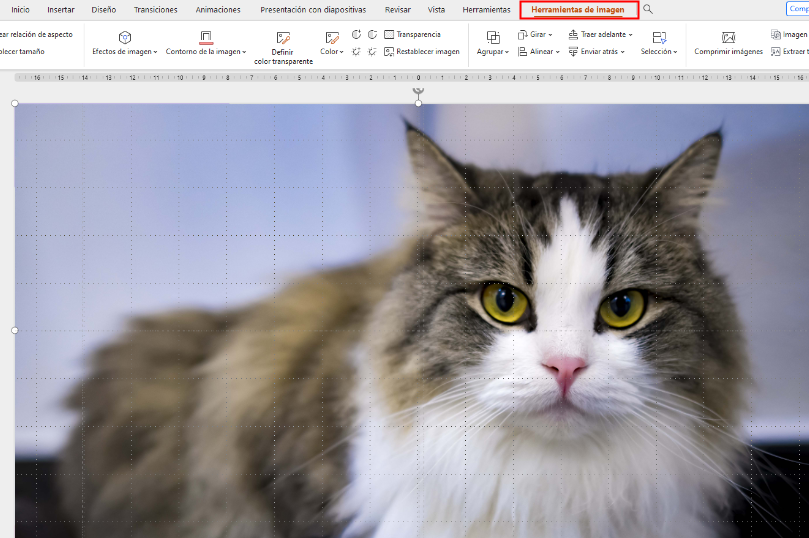Switch to the Insertar tab

pyautogui.click(x=61, y=9)
